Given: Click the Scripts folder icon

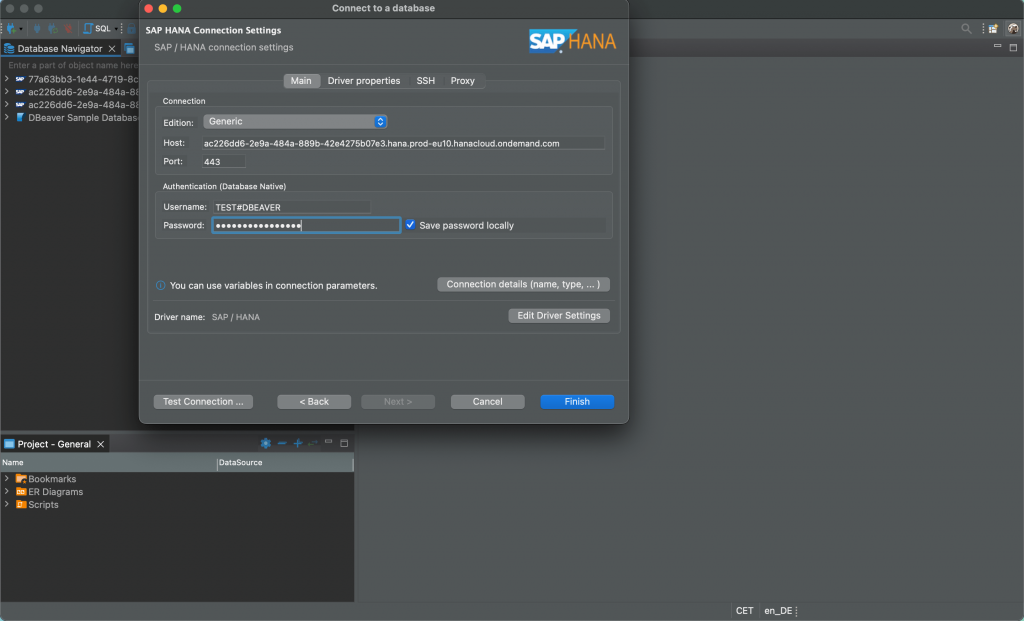Looking at the screenshot, I should click(21, 504).
